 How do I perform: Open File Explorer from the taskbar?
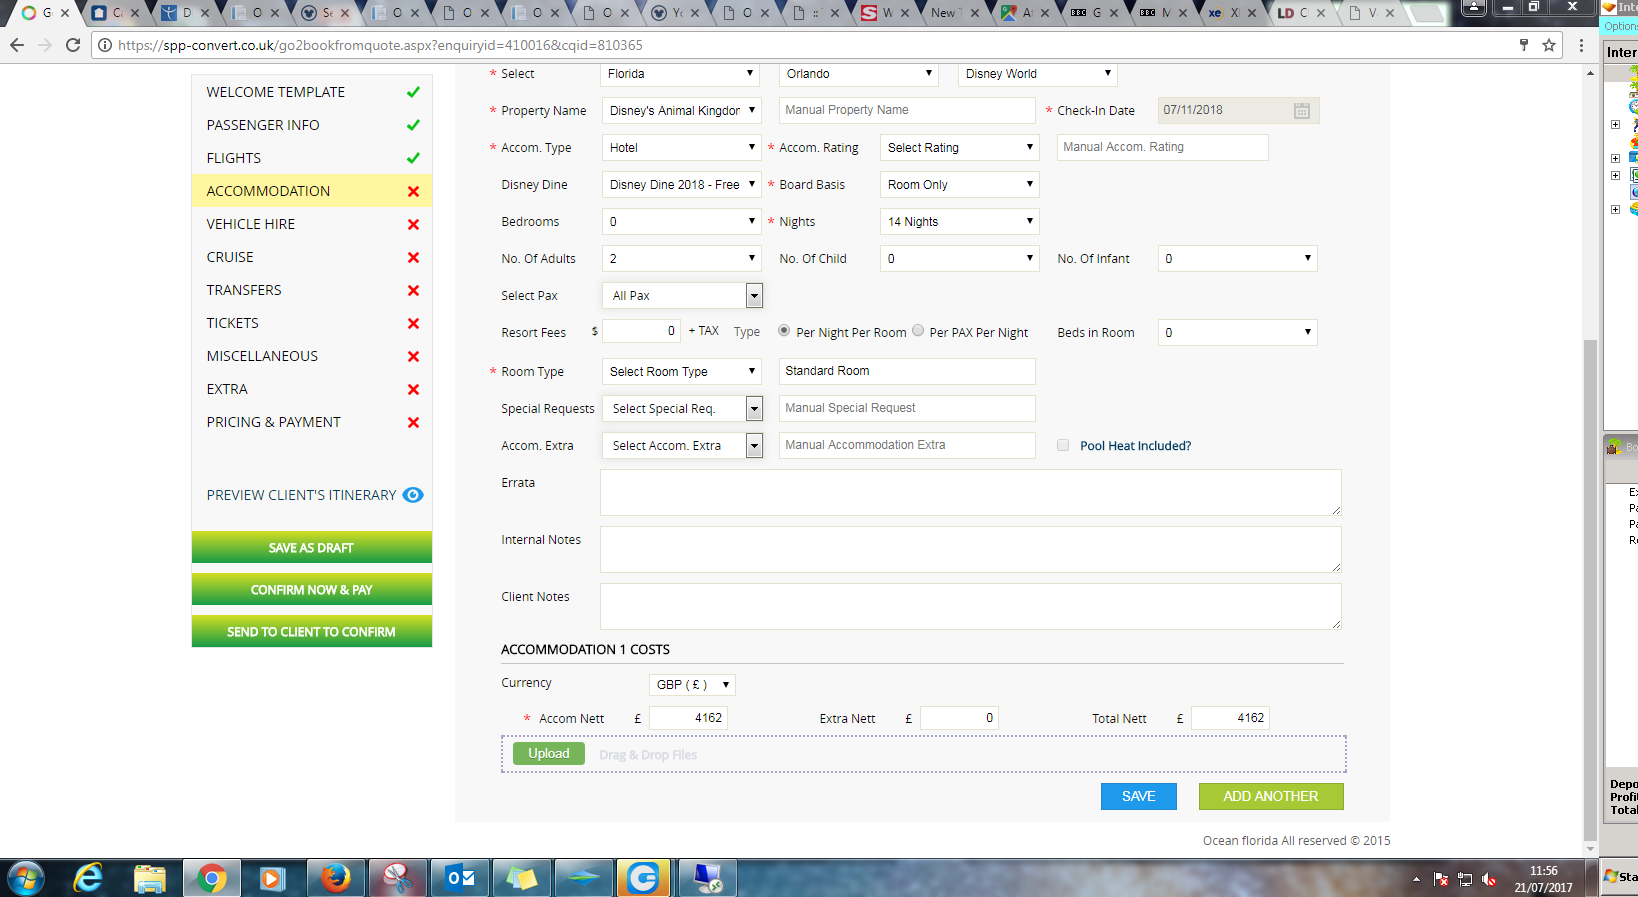coord(150,879)
